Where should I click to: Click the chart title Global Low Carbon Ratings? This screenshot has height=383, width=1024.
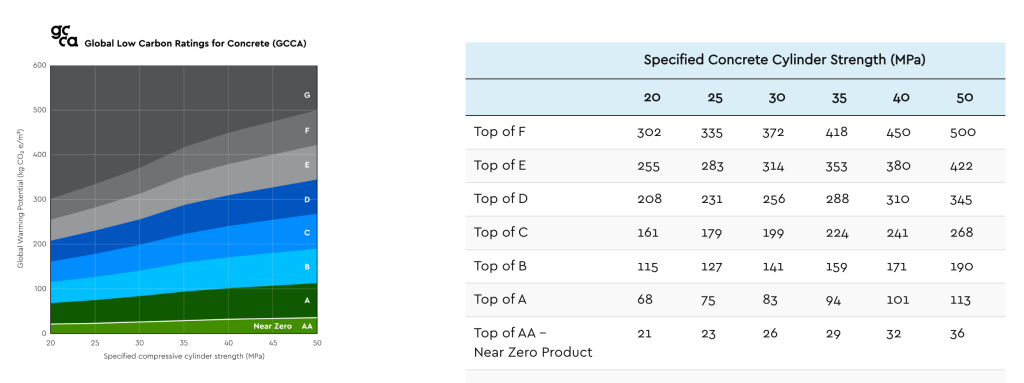click(195, 43)
